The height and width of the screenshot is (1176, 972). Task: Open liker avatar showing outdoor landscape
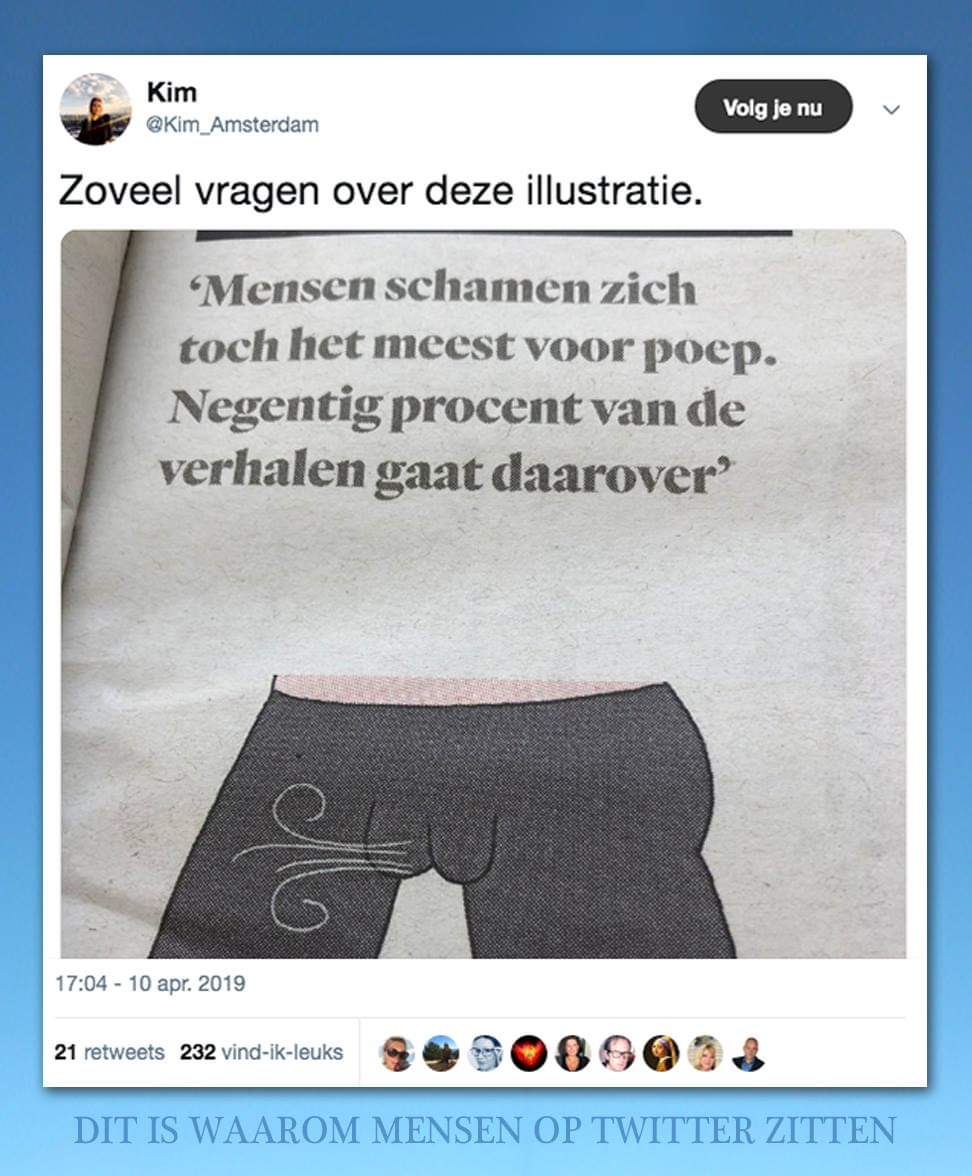pyautogui.click(x=441, y=1053)
